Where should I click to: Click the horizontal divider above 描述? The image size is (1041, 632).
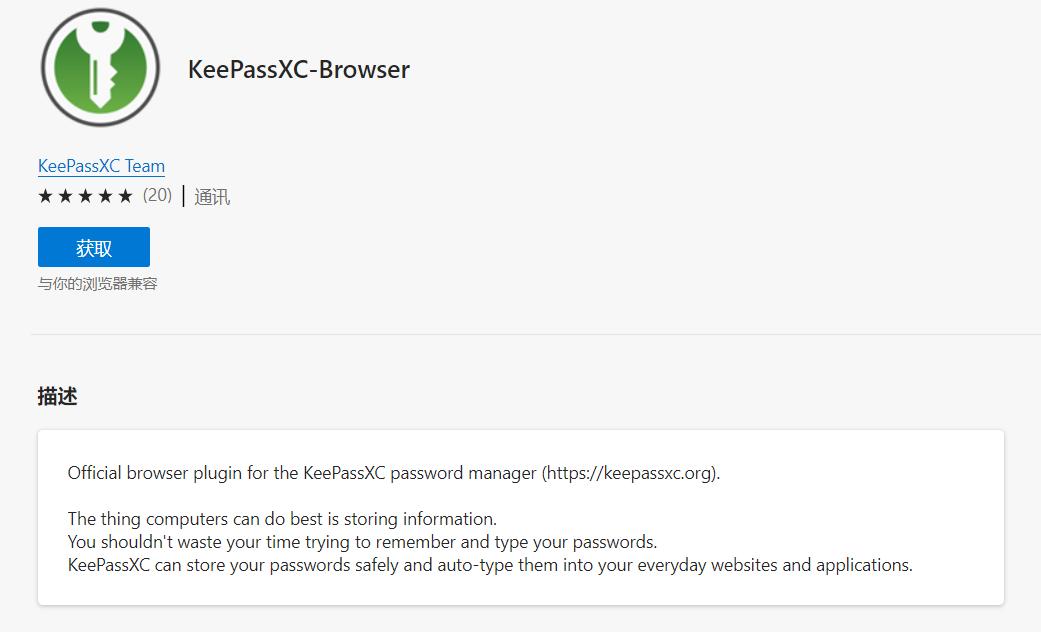[520, 334]
